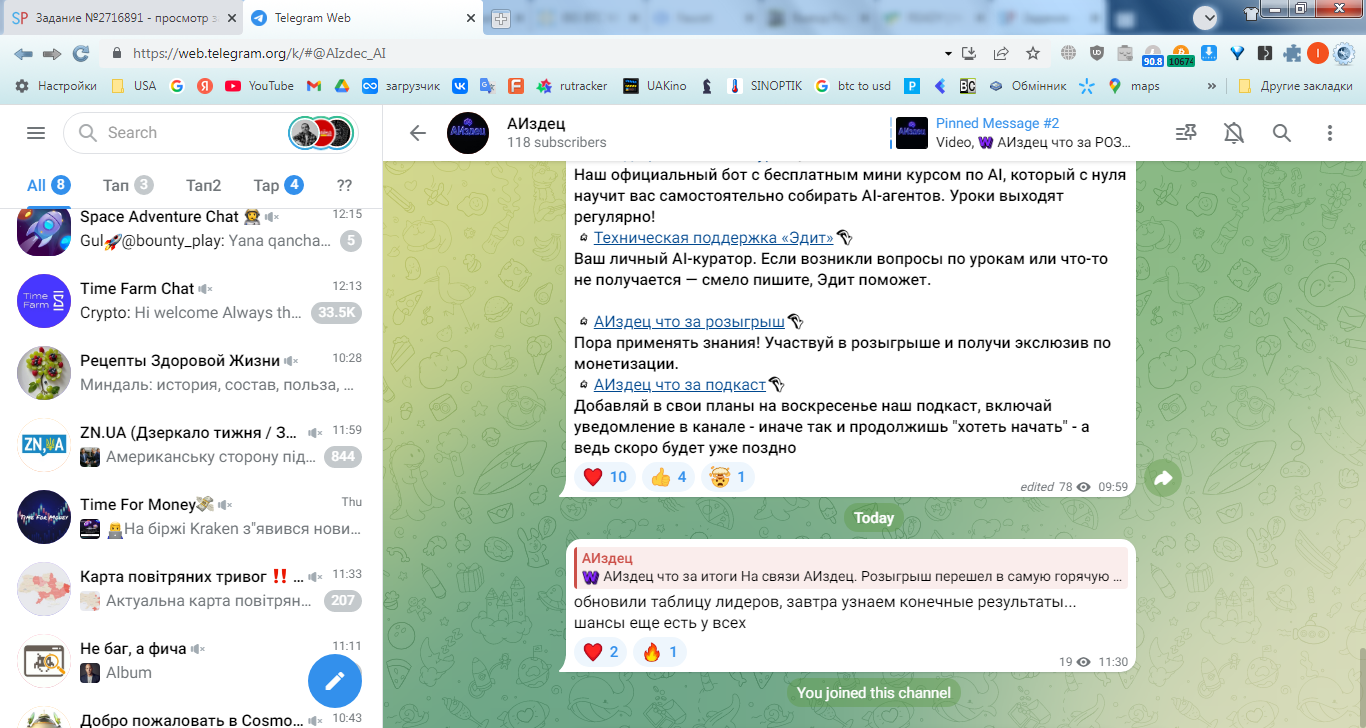Viewport: 1366px width, 728px height.
Task: Open the АИздец channel avatar
Action: (x=468, y=133)
